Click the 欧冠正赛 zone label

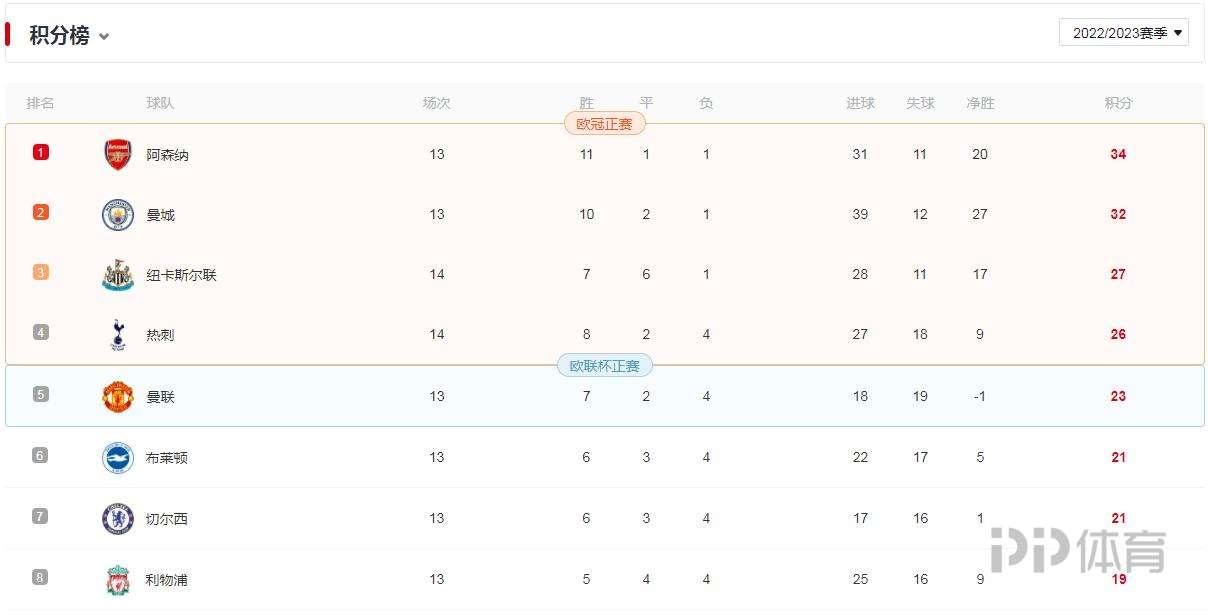[605, 124]
